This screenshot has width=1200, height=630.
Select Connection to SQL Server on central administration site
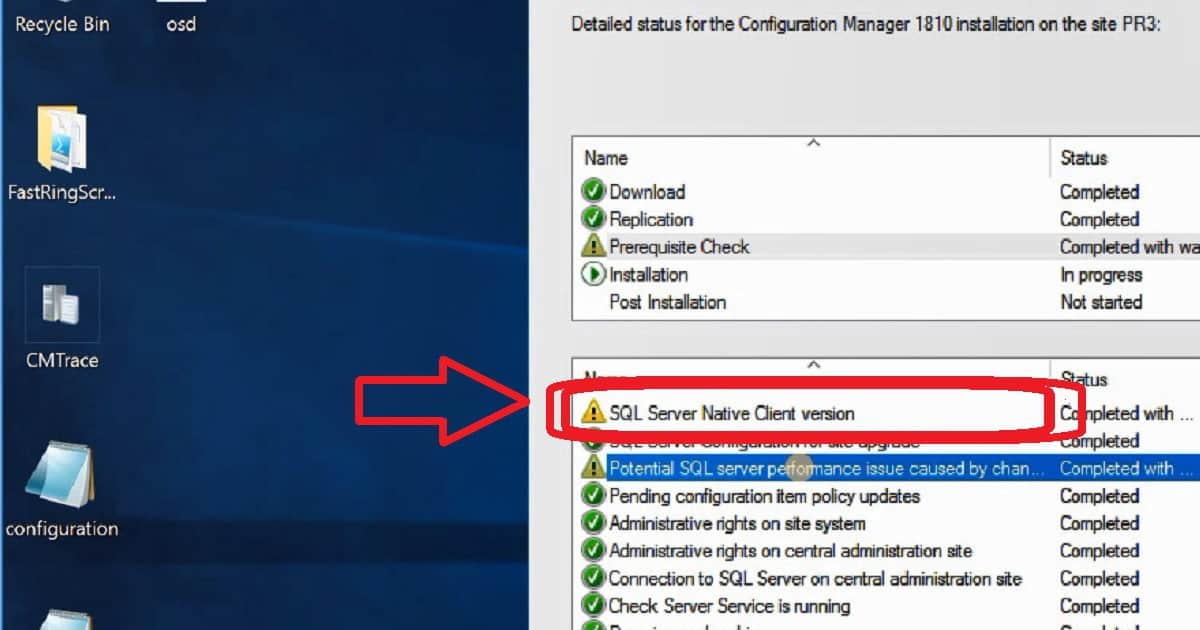886,578
